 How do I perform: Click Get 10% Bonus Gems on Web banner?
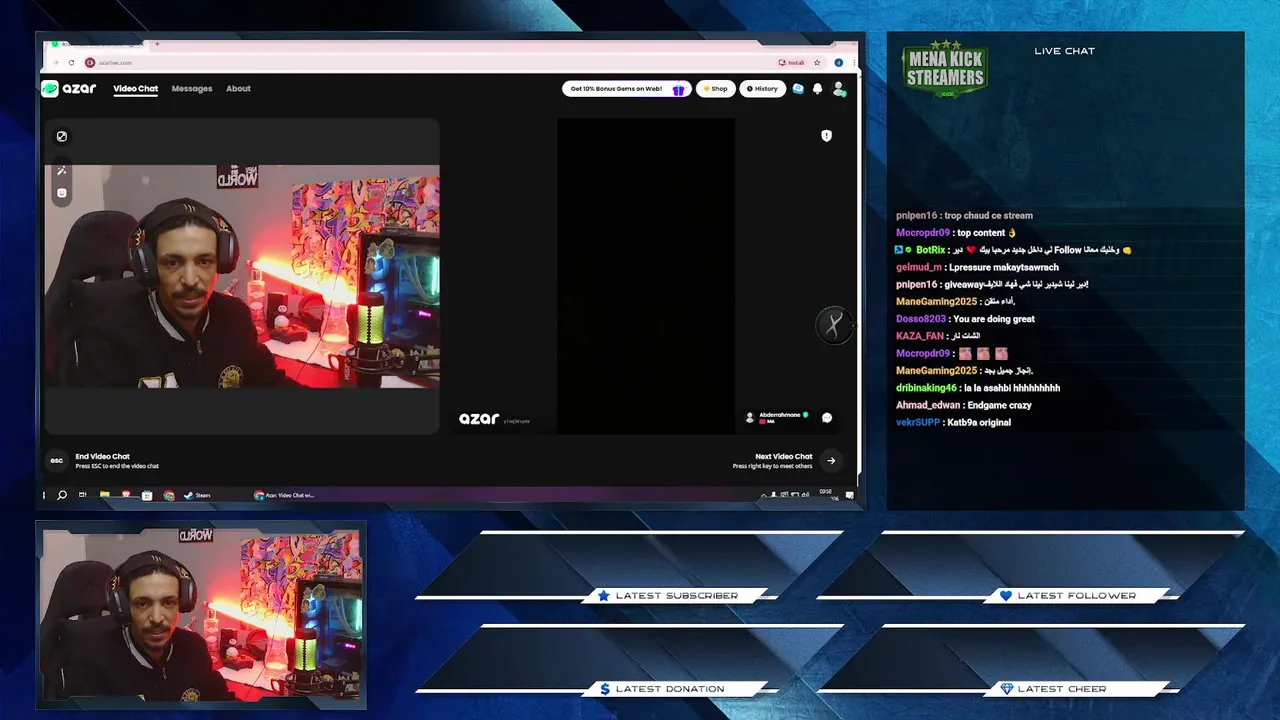click(626, 89)
